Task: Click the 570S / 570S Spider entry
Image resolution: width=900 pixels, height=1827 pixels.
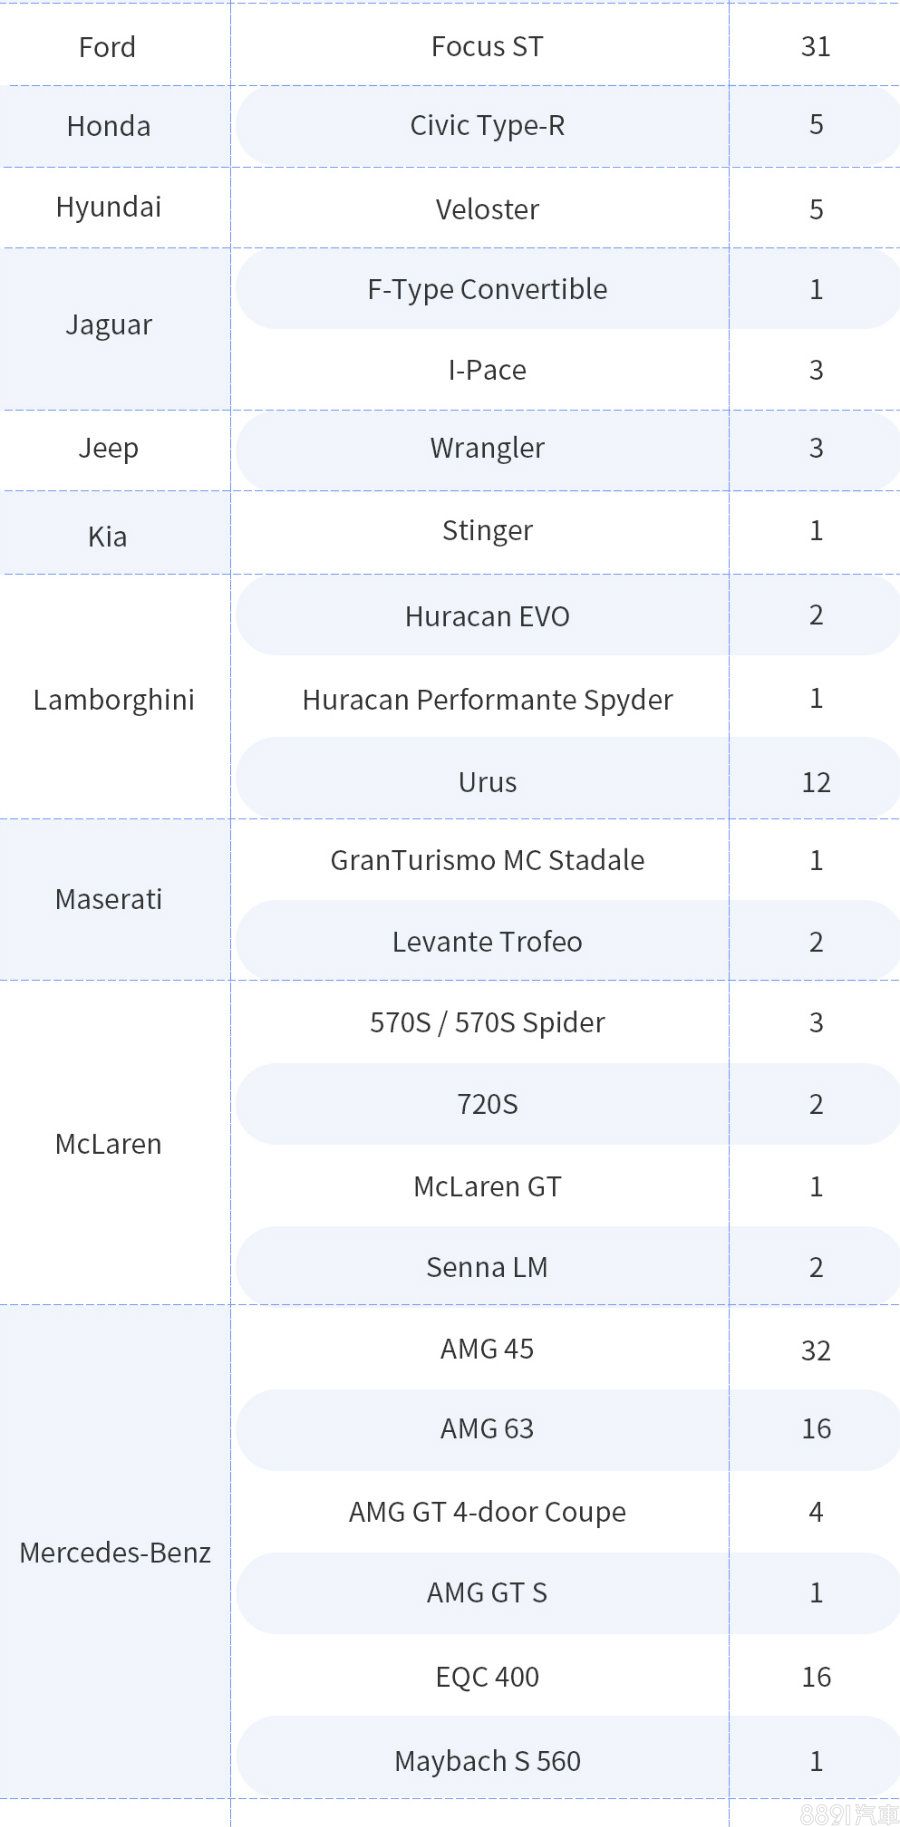Action: tap(487, 1022)
